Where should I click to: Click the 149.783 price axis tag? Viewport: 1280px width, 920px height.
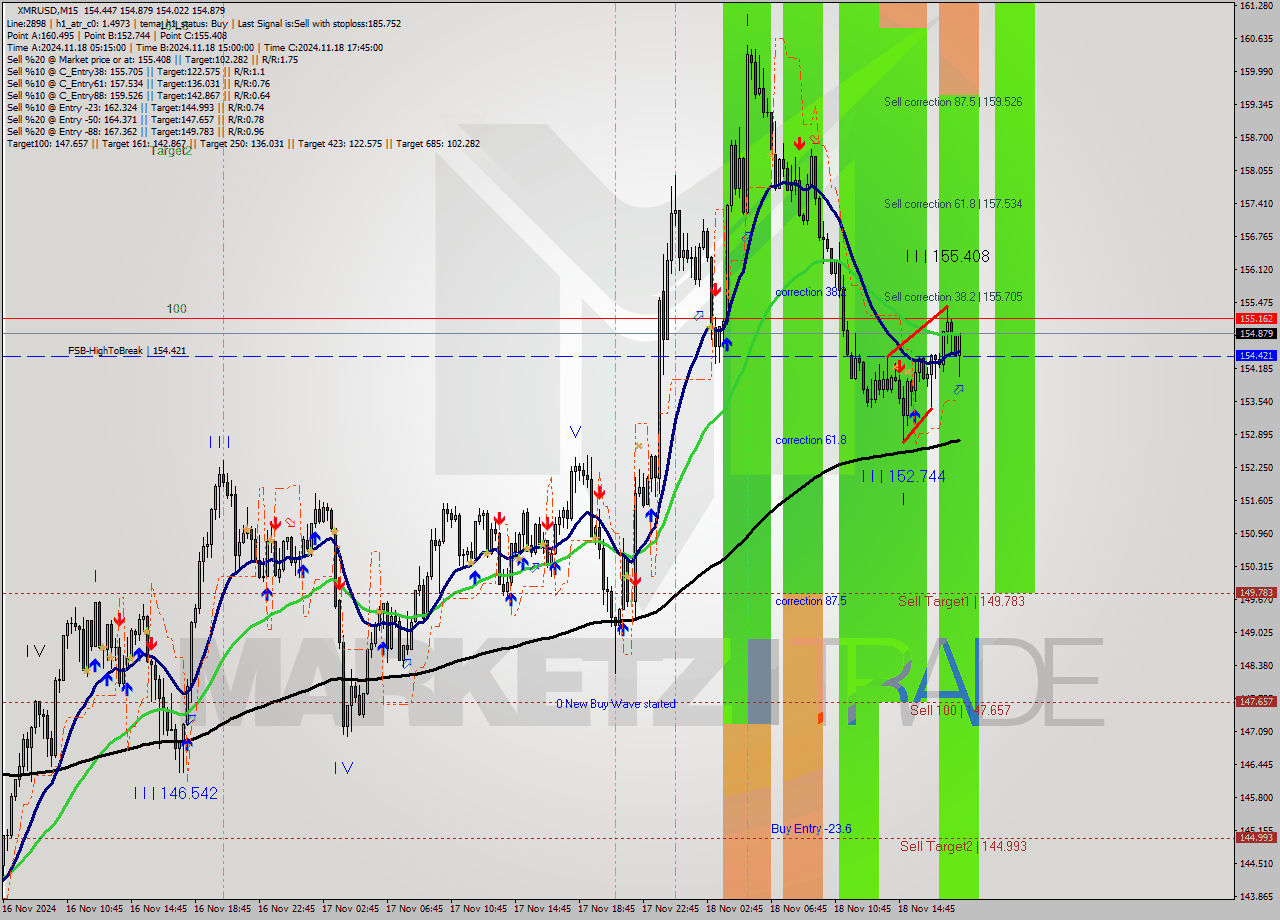coord(1255,592)
